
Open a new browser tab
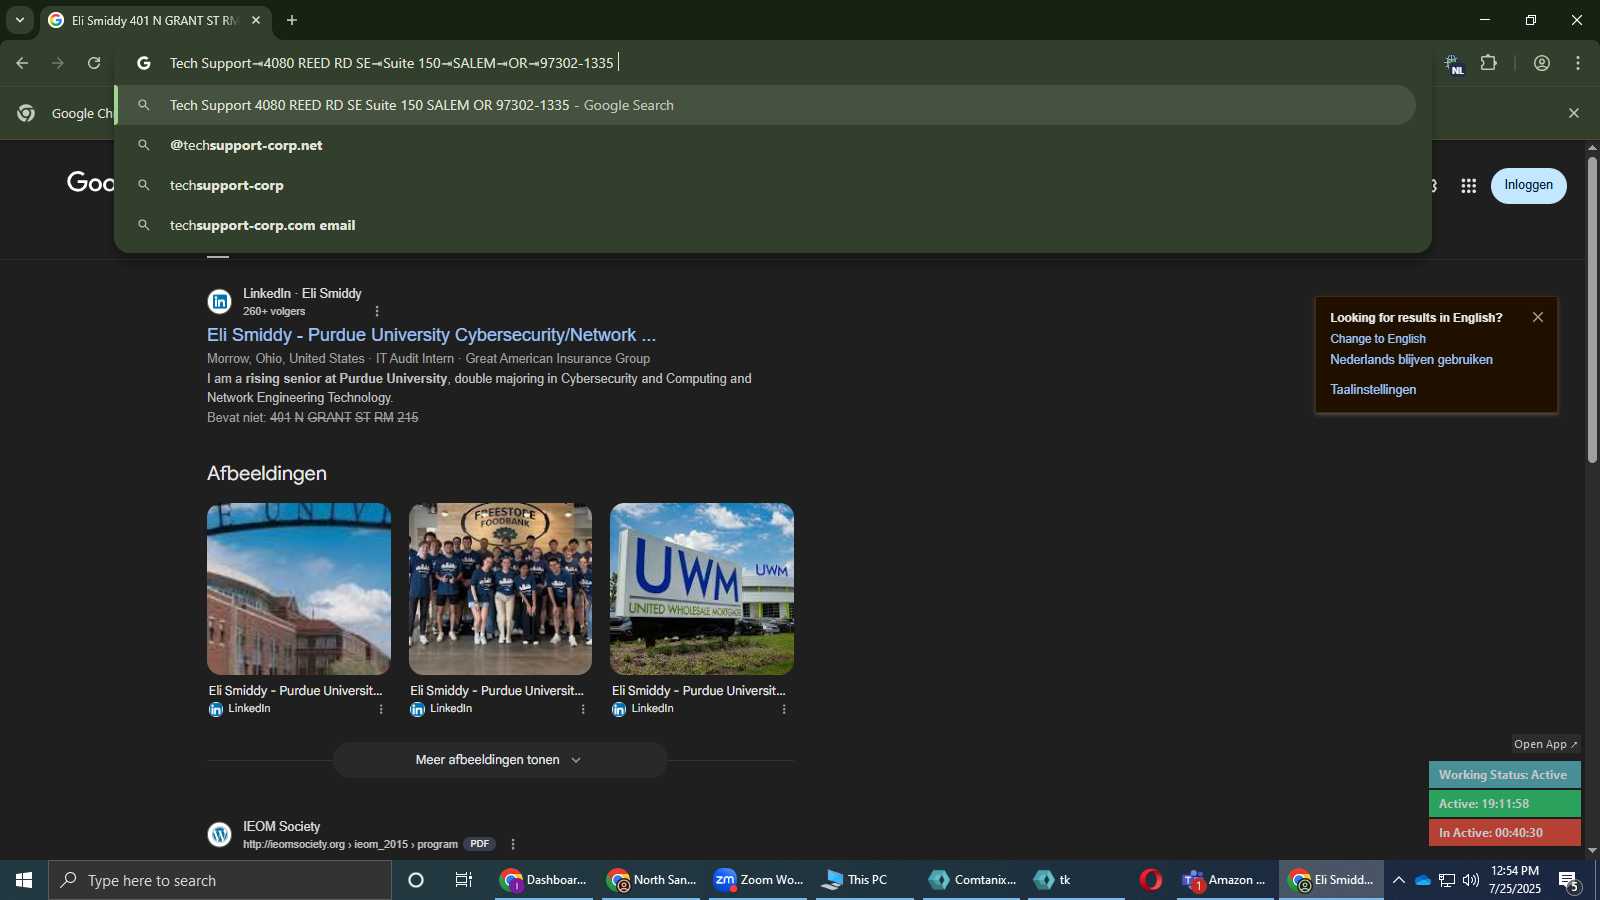point(292,20)
